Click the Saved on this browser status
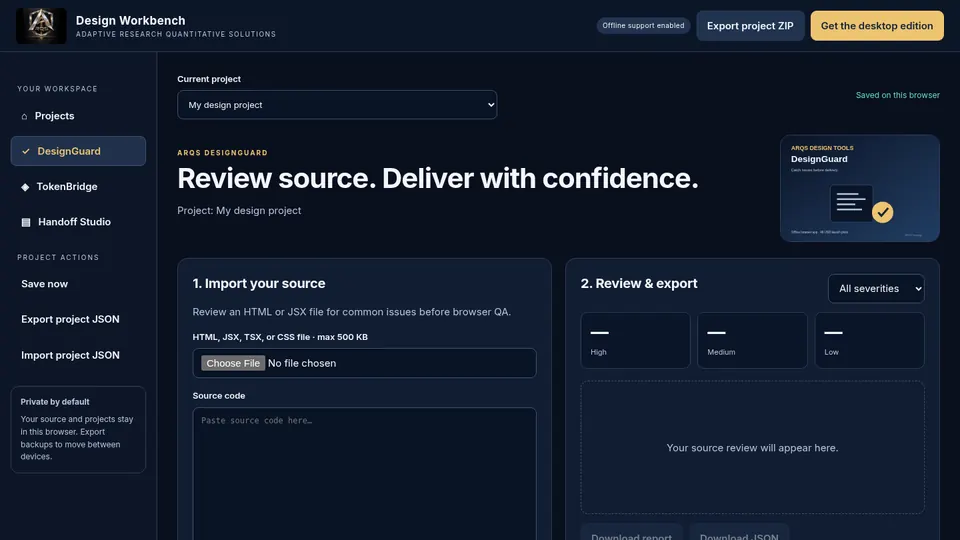Screen dimensions: 960x540 (898, 95)
